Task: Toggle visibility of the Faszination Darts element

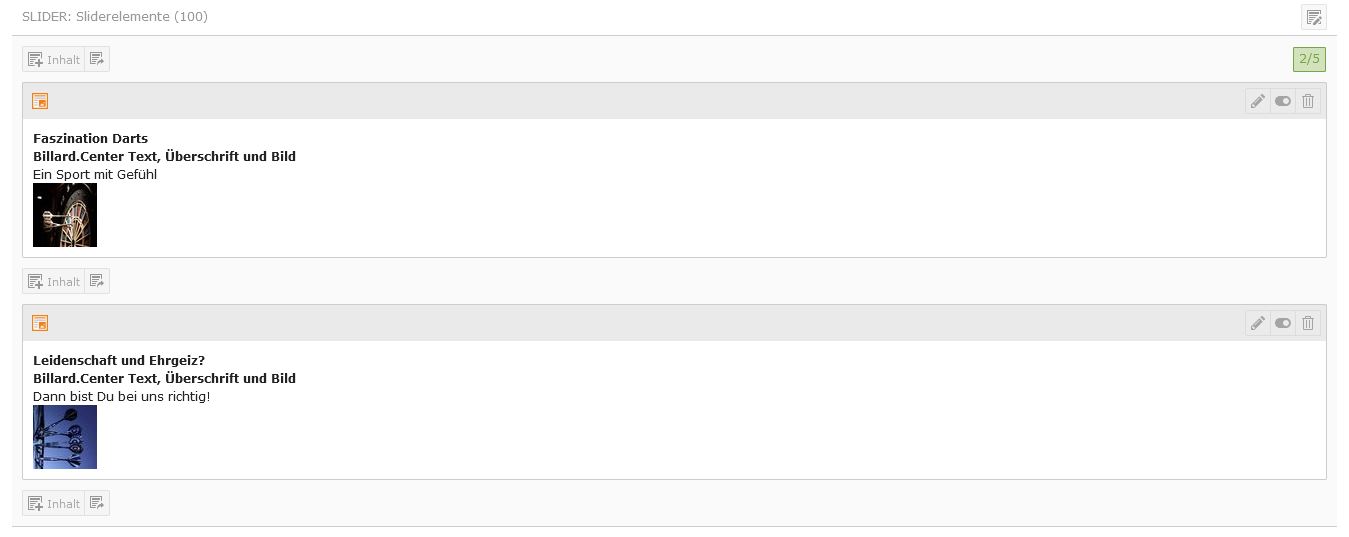Action: tap(1283, 101)
